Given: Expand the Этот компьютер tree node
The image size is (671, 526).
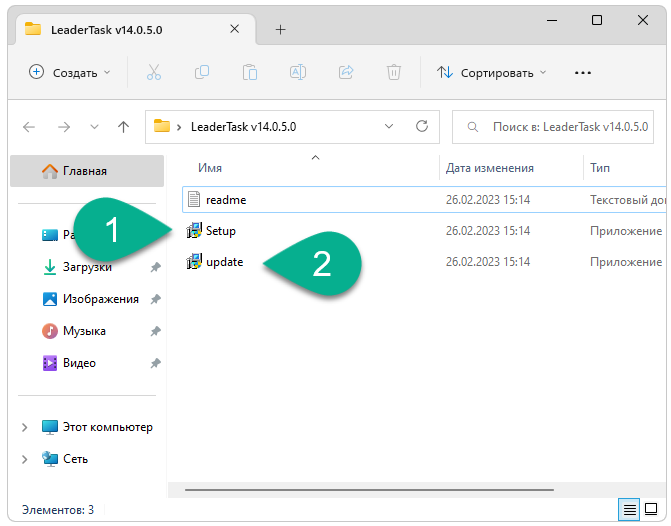Looking at the screenshot, I should click(25, 427).
